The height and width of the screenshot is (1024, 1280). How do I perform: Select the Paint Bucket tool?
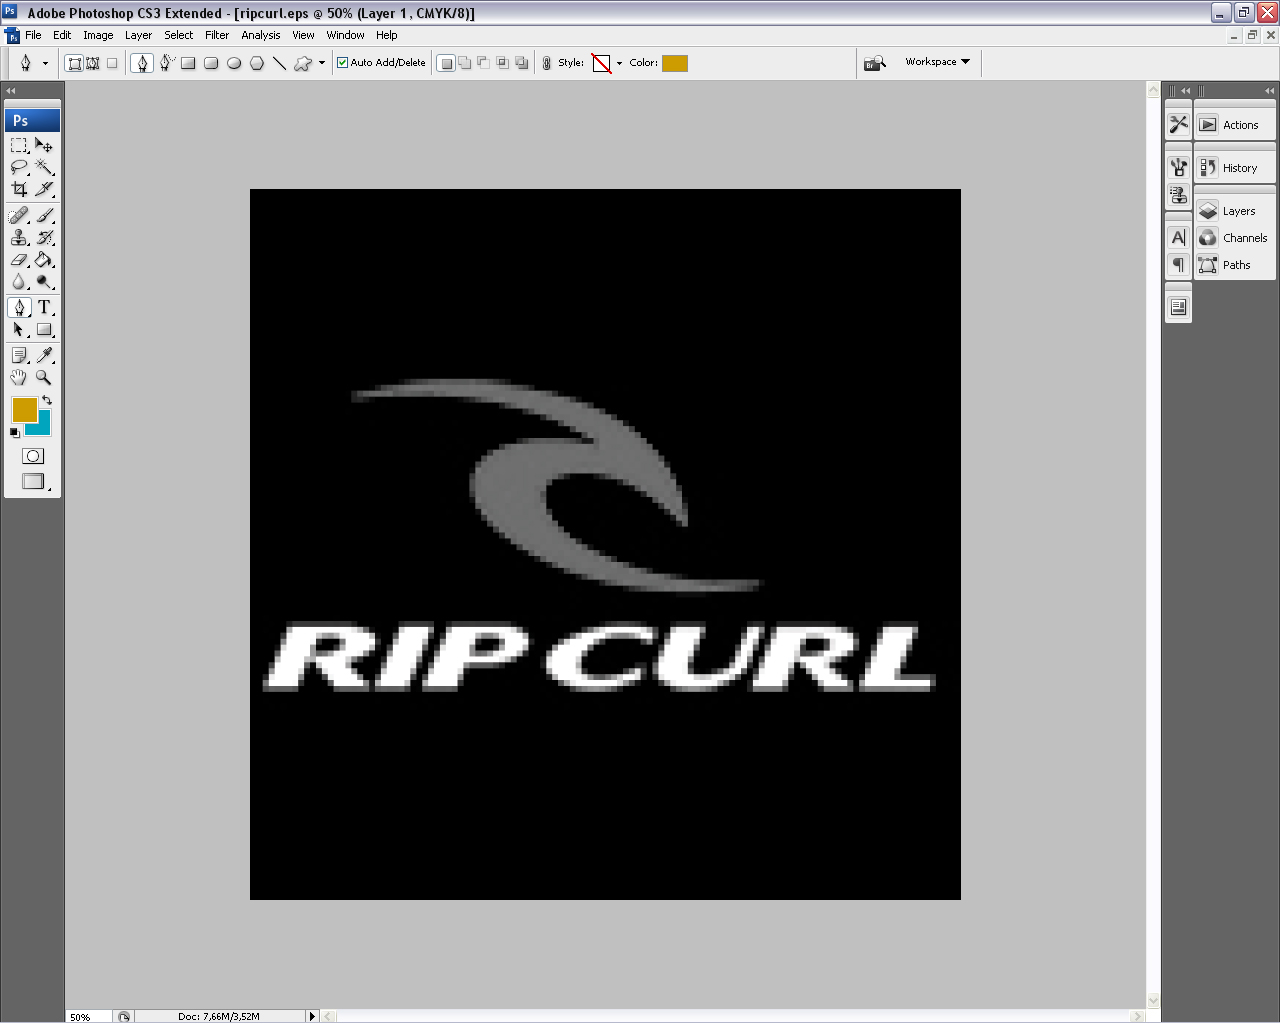tap(44, 260)
